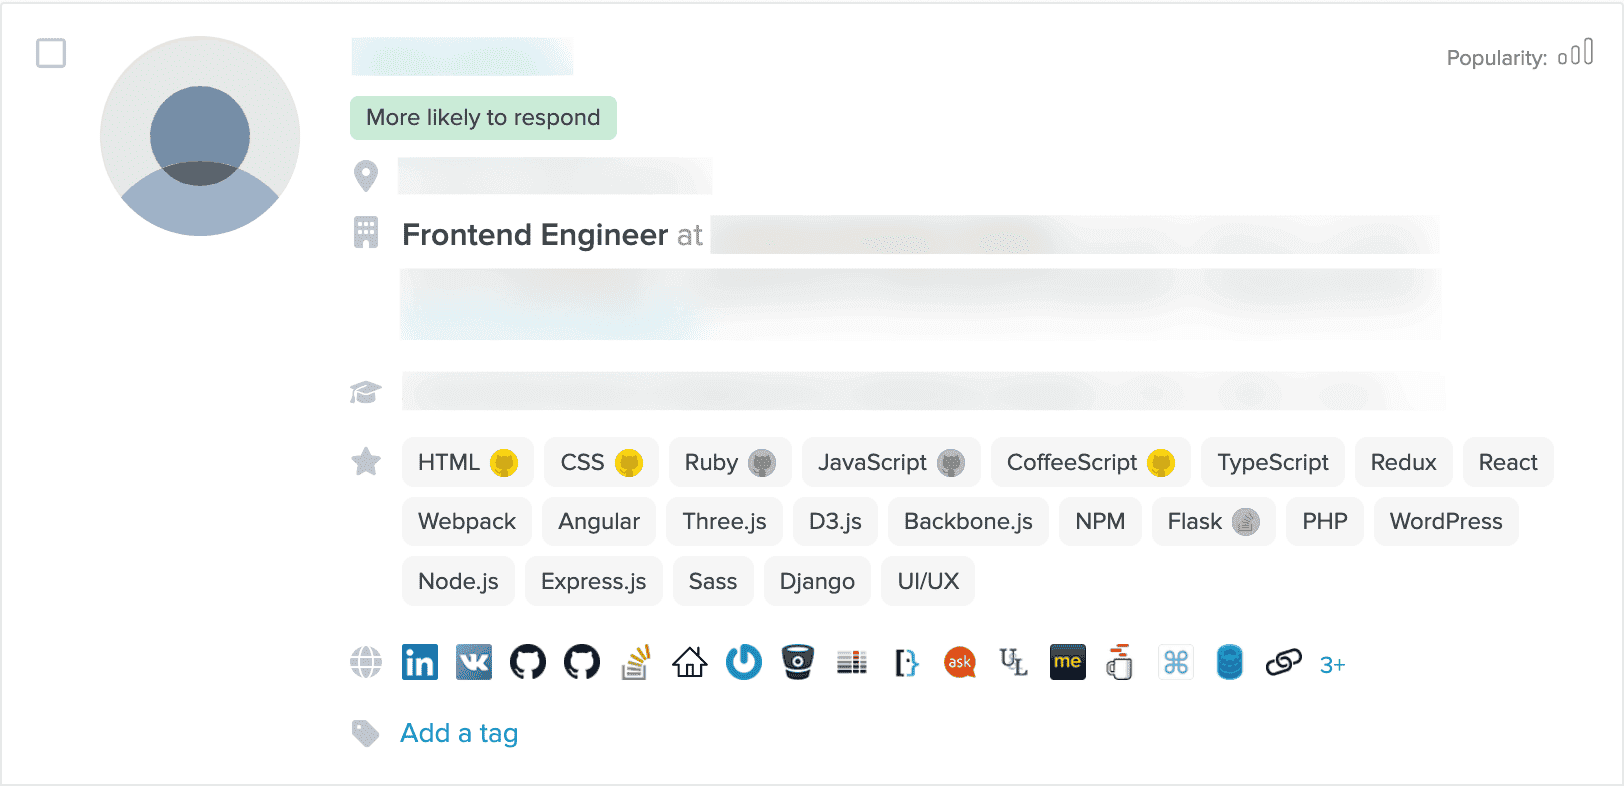Open the Stack Overflow profile icon
The height and width of the screenshot is (786, 1624).
click(636, 662)
